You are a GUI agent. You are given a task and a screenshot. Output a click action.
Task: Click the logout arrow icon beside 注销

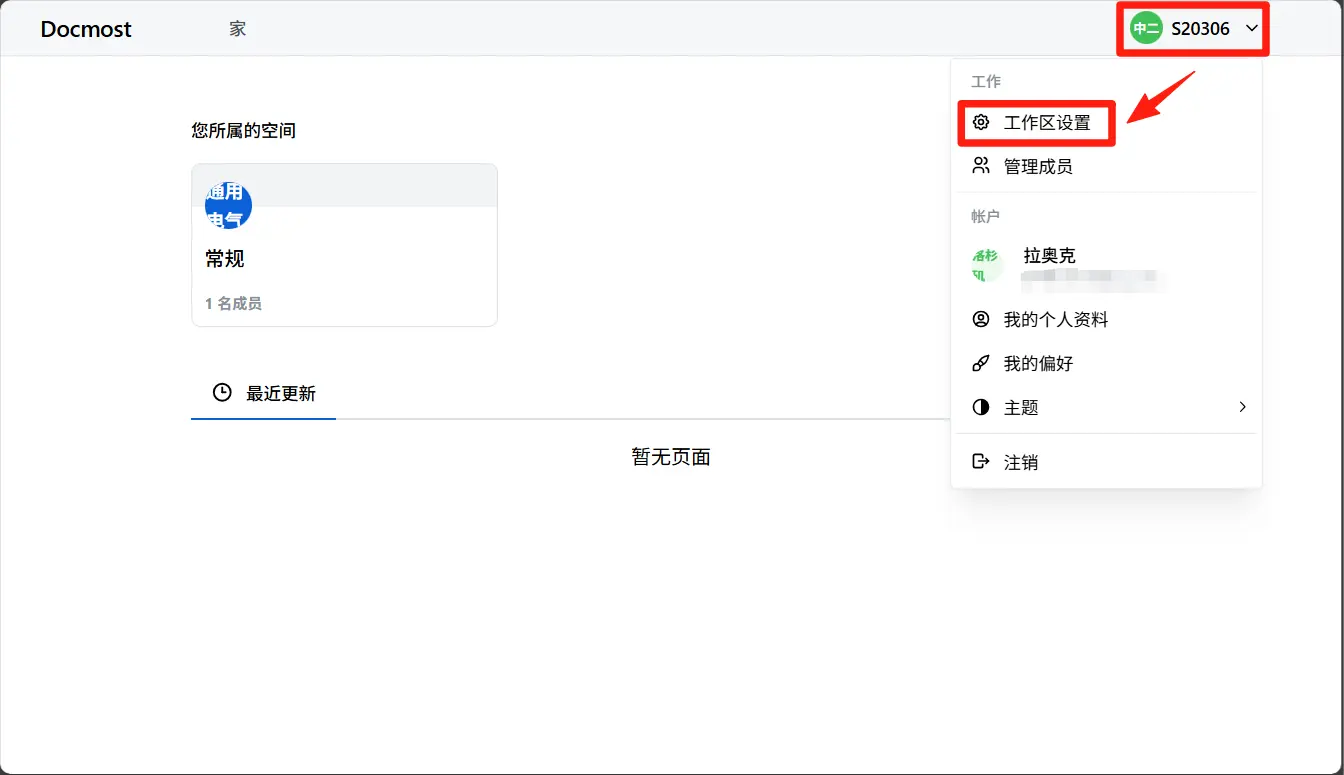981,462
